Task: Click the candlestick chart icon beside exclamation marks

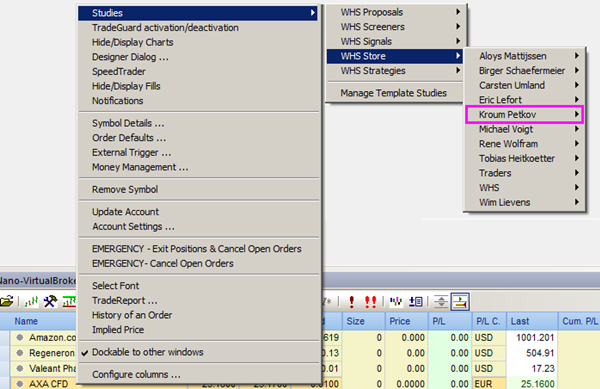Action: pos(396,302)
